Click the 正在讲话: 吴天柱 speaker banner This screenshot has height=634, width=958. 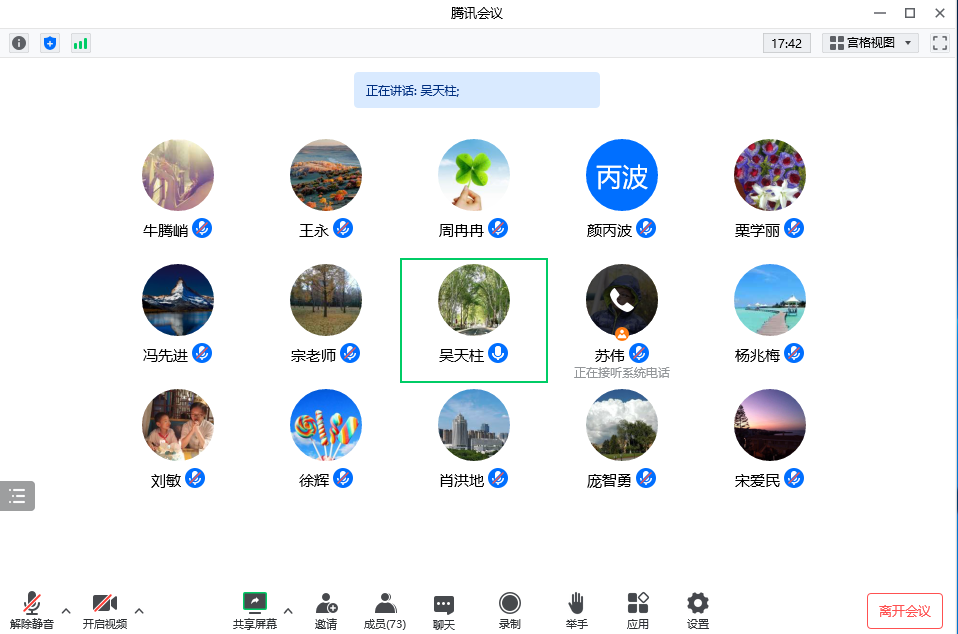[x=477, y=90]
